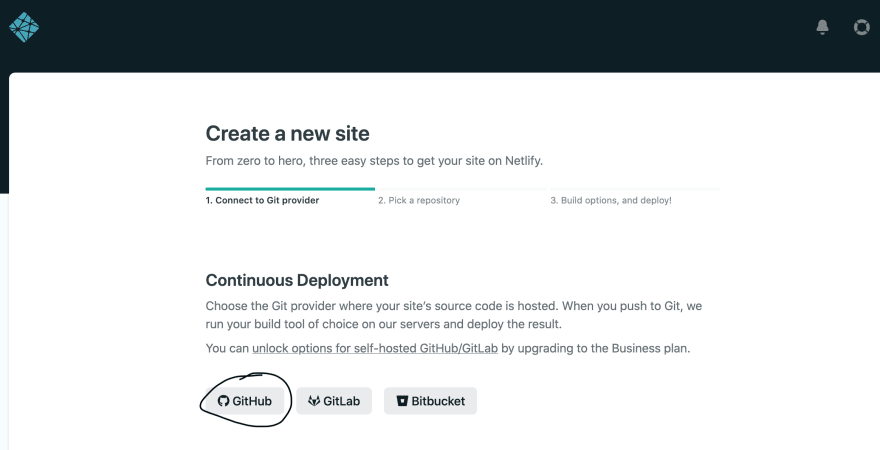Screen dimensions: 880x450
Task: Select step 3 Build options, and deploy
Action: pyautogui.click(x=611, y=200)
